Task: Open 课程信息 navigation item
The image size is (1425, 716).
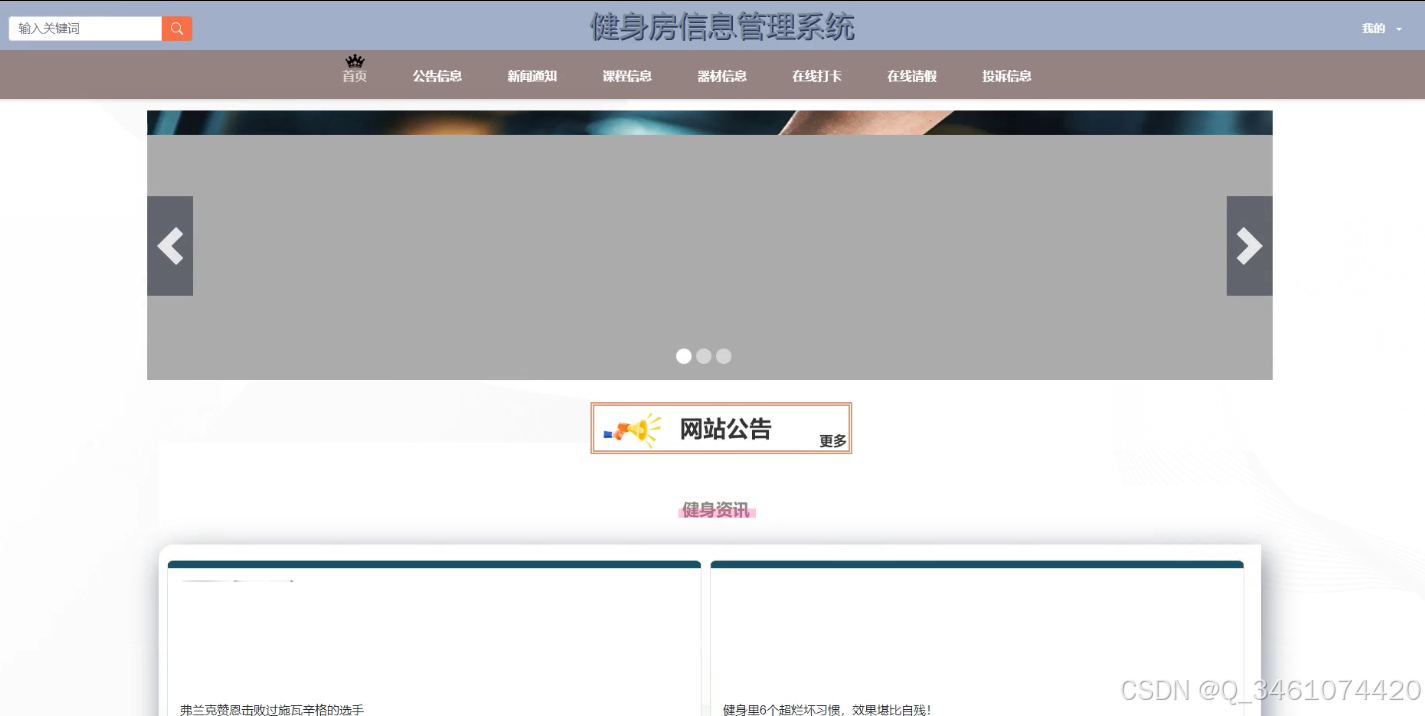Action: pos(627,76)
